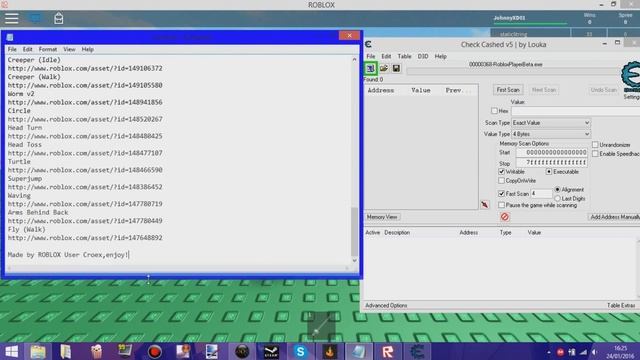Click the Notepad title bar icon

point(10,37)
